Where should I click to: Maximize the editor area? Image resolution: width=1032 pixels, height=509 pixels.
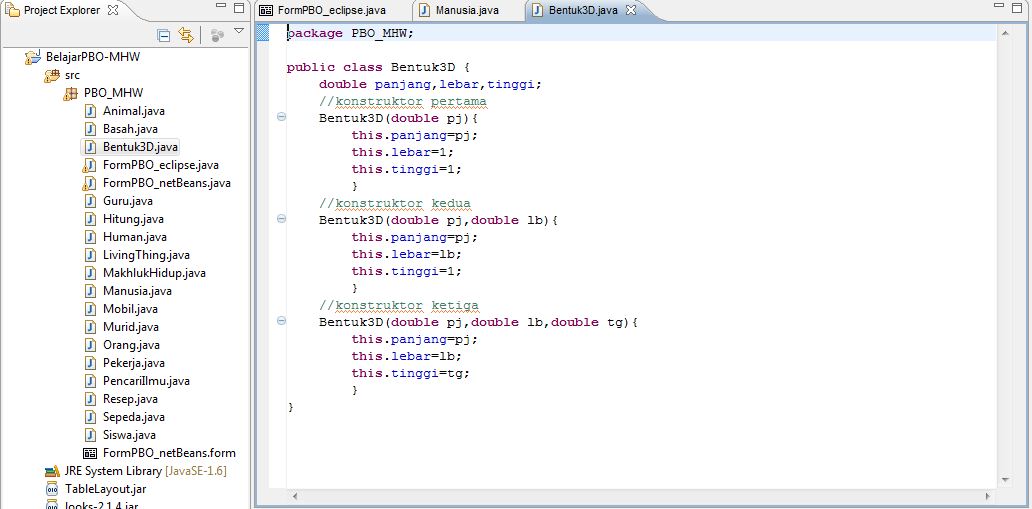pos(1019,7)
